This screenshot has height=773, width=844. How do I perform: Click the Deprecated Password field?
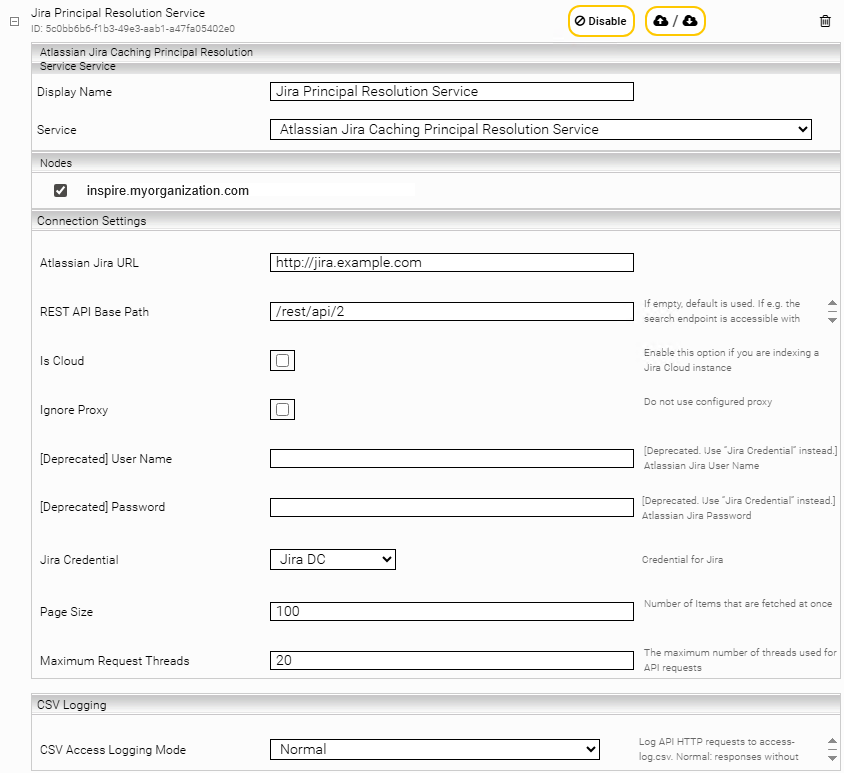click(x=452, y=507)
